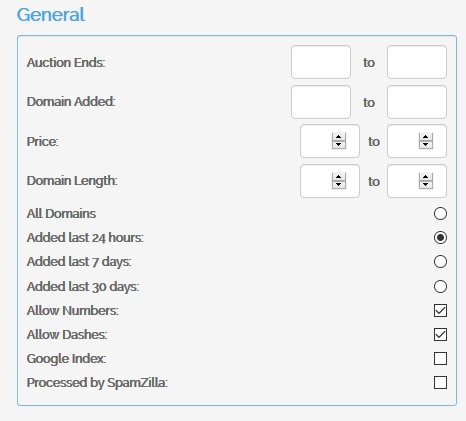466x421 pixels.
Task: Choose the Added last 30 days option
Action: (440, 286)
